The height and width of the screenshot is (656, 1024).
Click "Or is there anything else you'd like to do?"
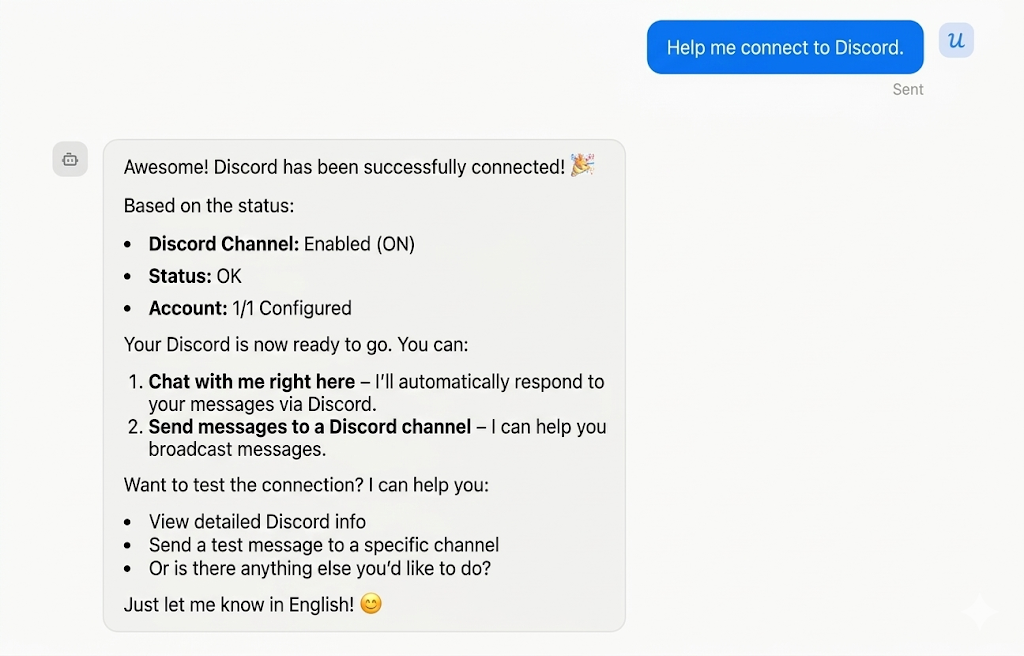tap(320, 568)
